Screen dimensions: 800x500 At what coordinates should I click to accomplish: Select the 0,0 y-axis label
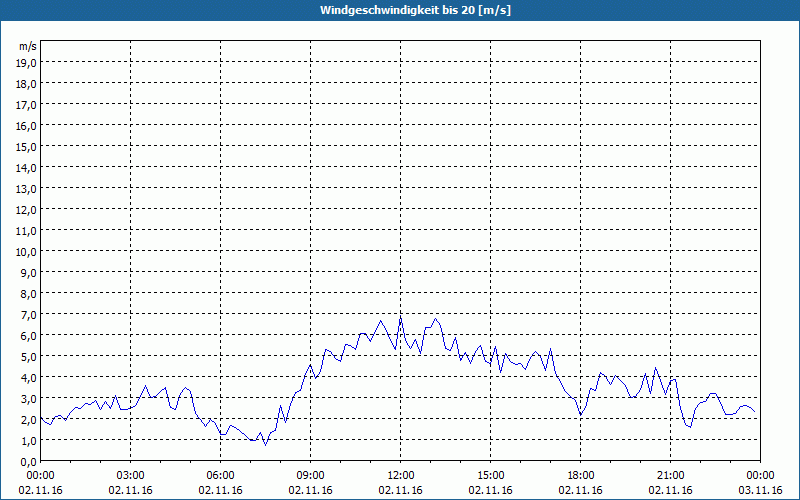(29, 462)
